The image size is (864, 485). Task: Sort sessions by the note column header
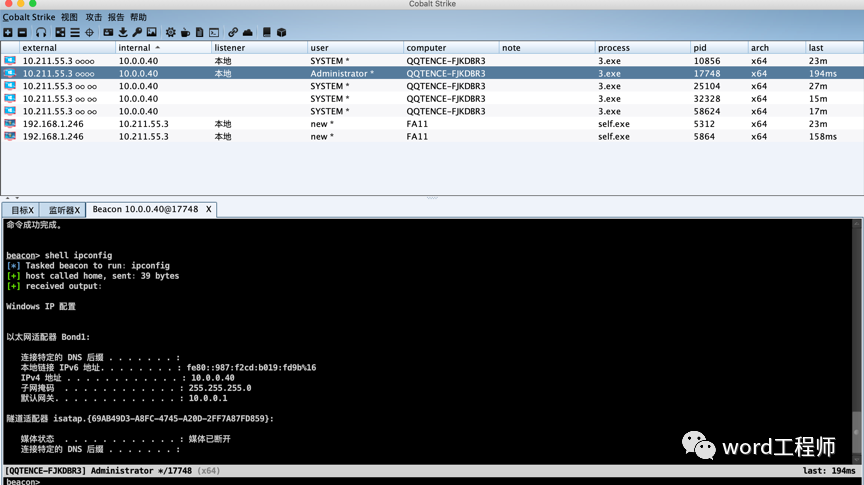(x=547, y=48)
